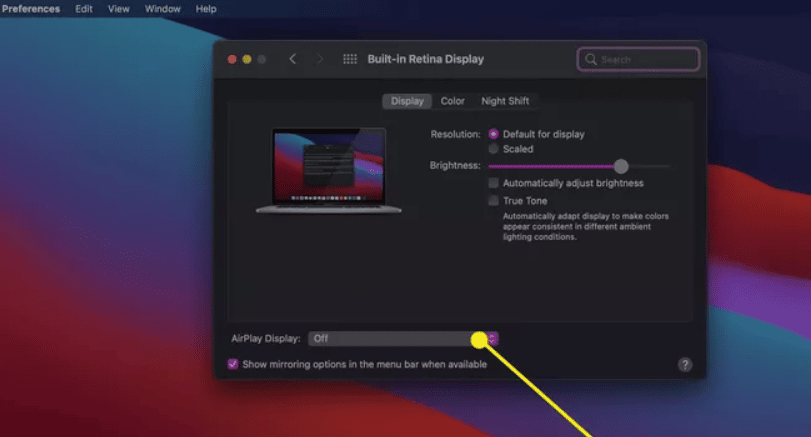This screenshot has width=811, height=437.
Task: Select the Scaled resolution option
Action: click(x=493, y=149)
